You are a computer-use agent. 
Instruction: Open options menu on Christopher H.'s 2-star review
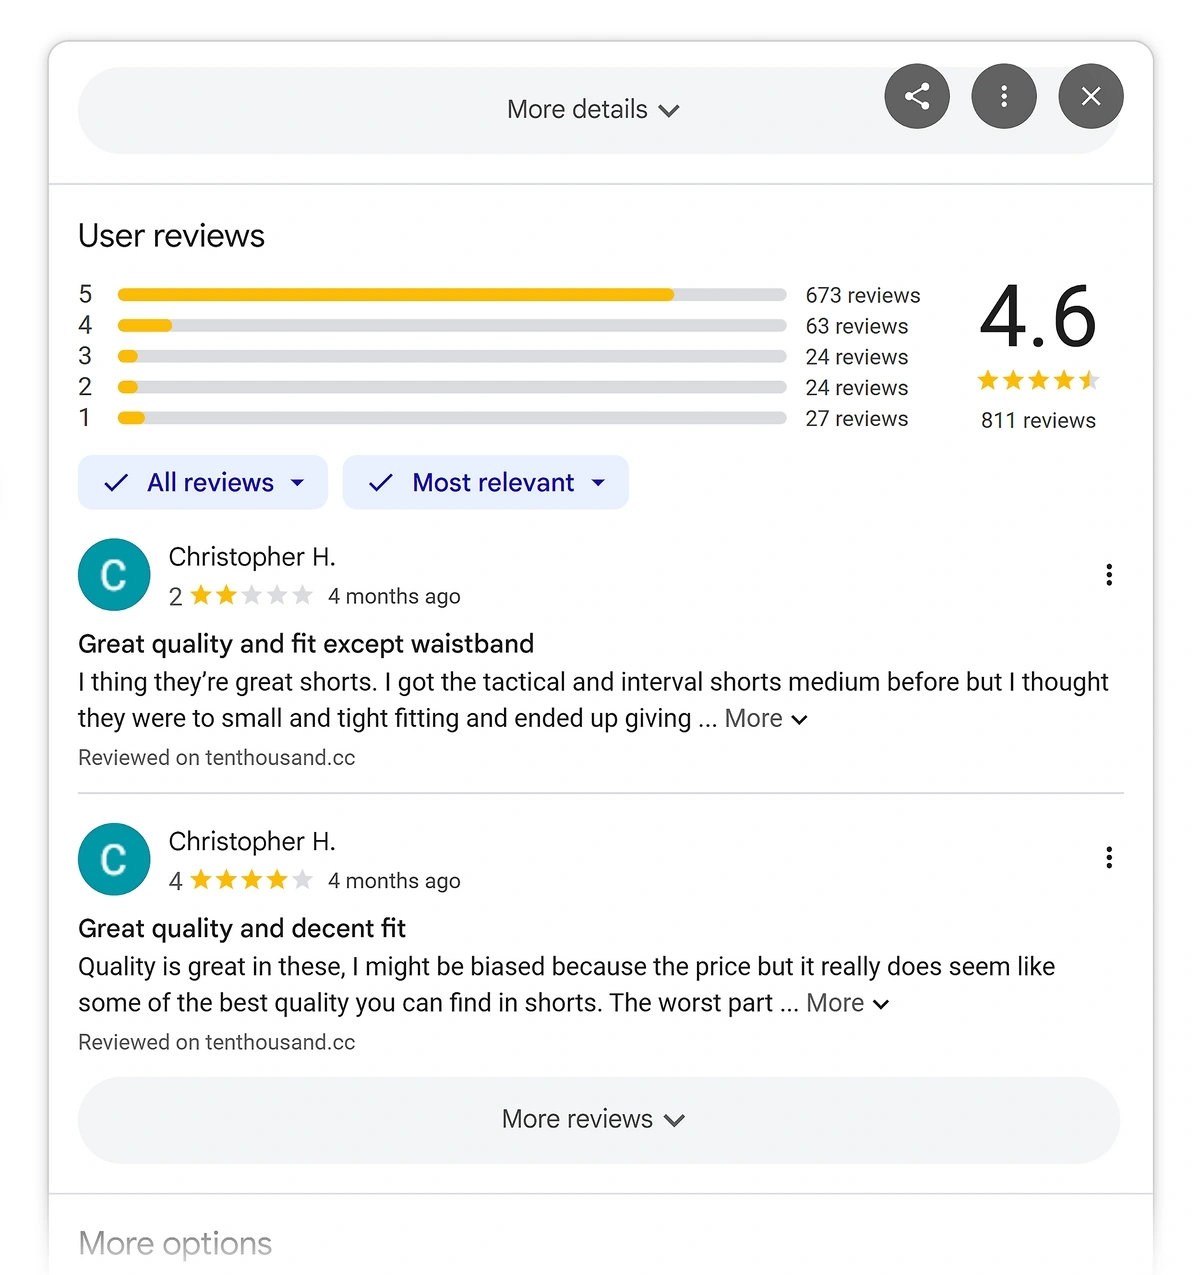coord(1109,575)
